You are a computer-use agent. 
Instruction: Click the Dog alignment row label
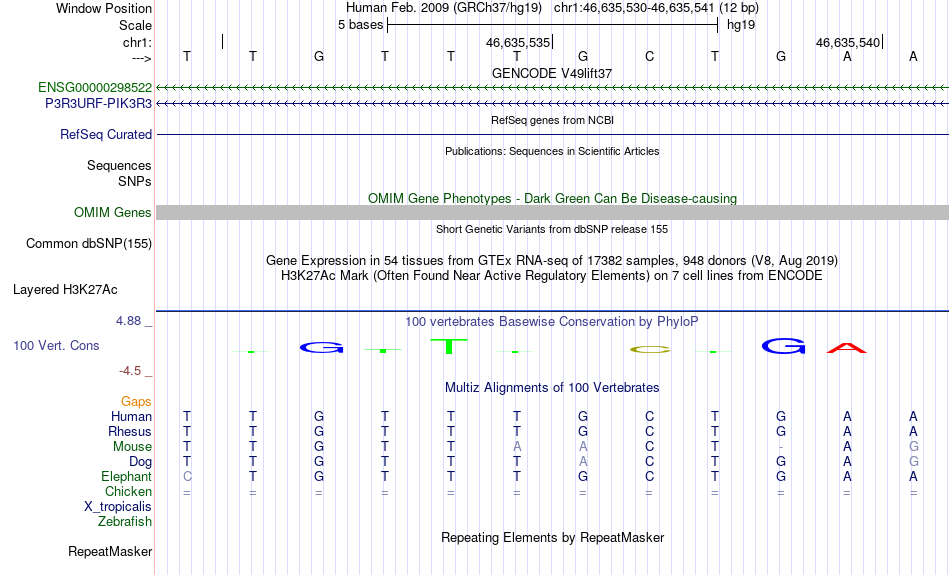(x=141, y=462)
